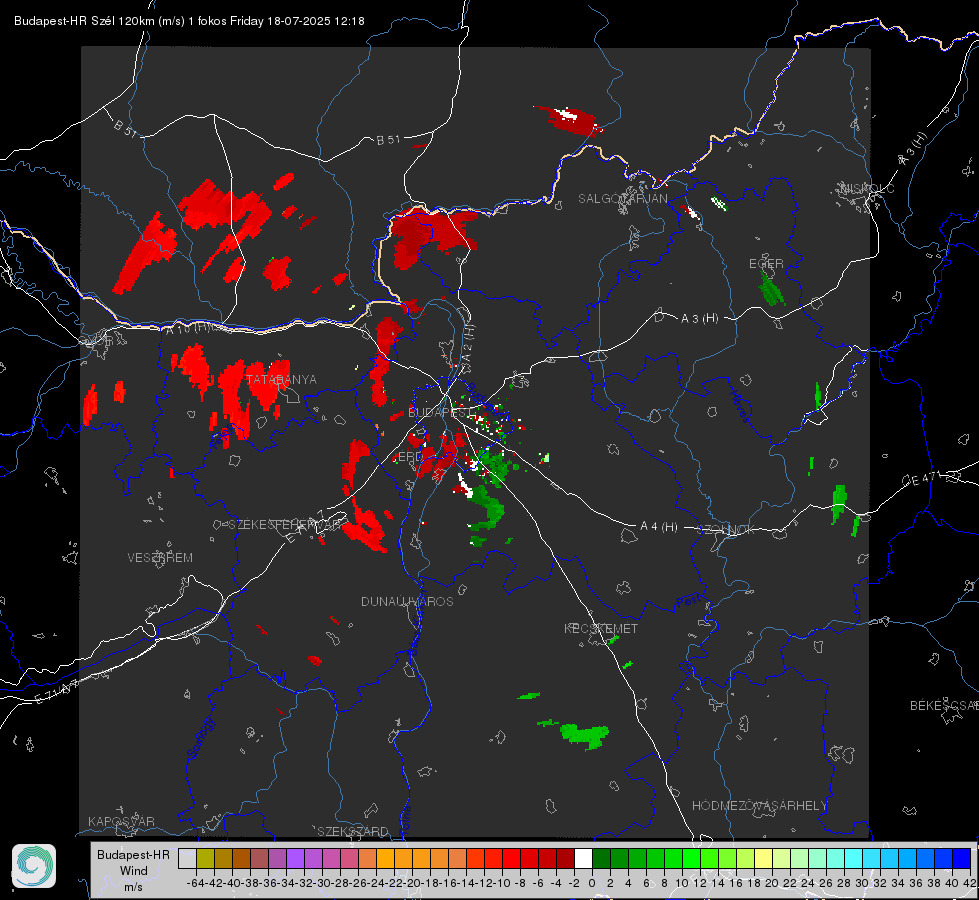Image resolution: width=979 pixels, height=900 pixels.
Task: Click the radar title text with date
Action: click(x=189, y=21)
